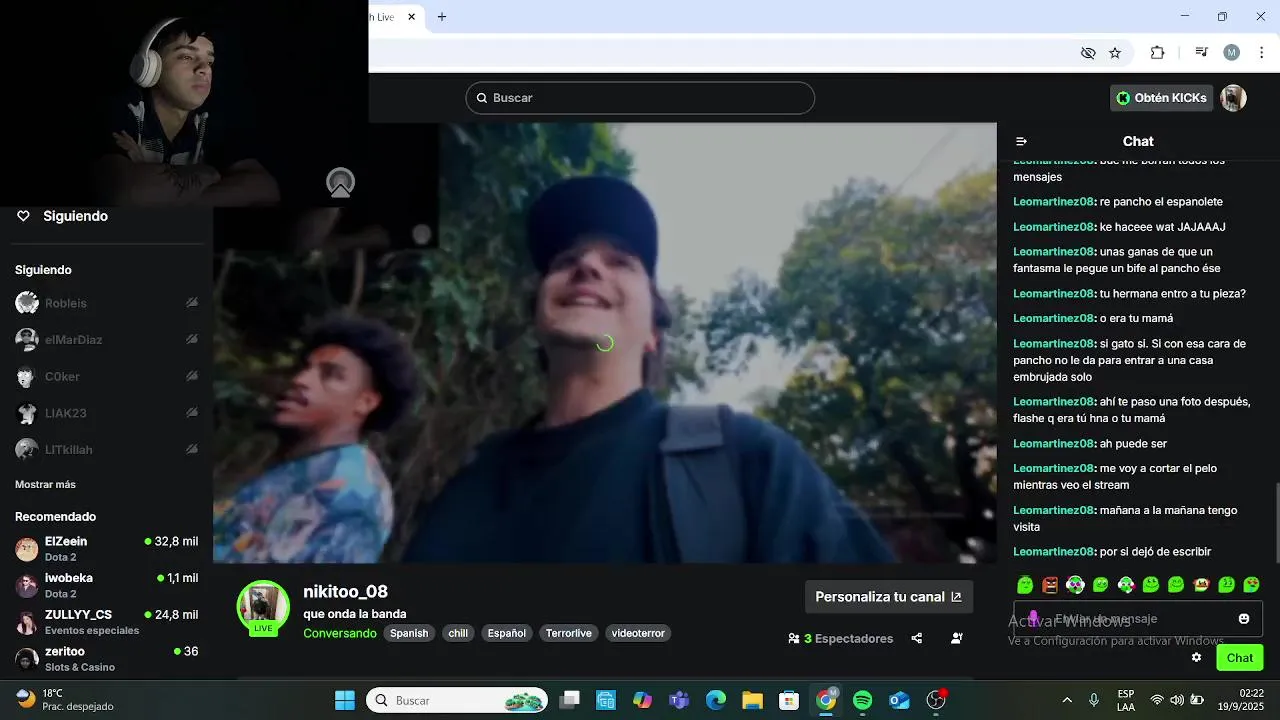This screenshot has height=720, width=1280.
Task: Click the AirPlay cast icon on video
Action: tap(341, 183)
